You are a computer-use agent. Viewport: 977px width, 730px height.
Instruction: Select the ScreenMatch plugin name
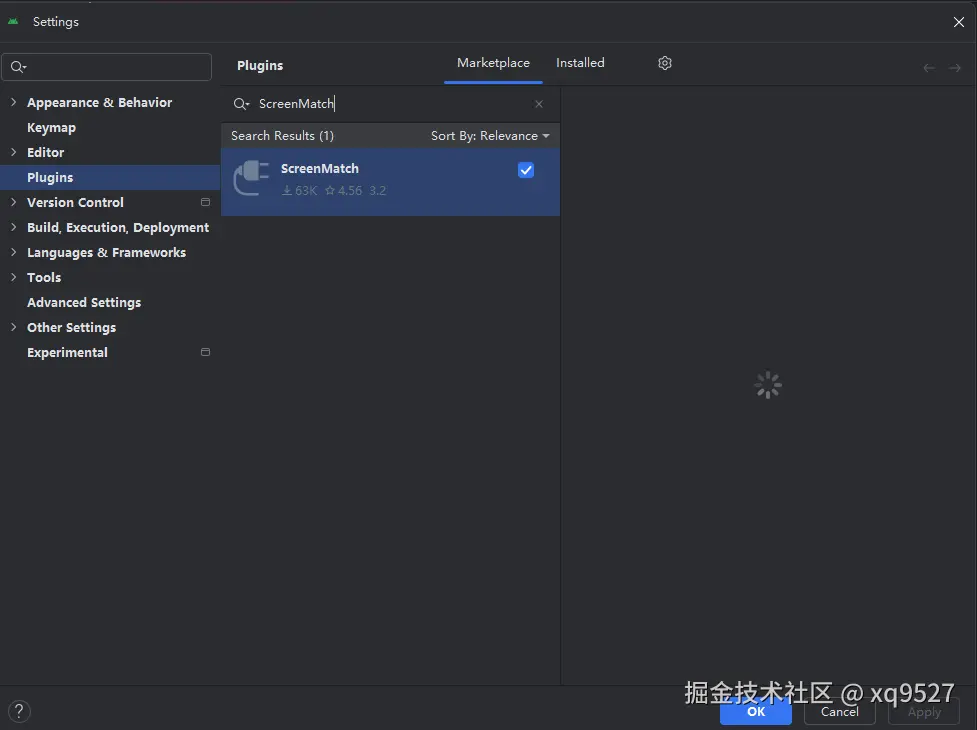(x=320, y=169)
